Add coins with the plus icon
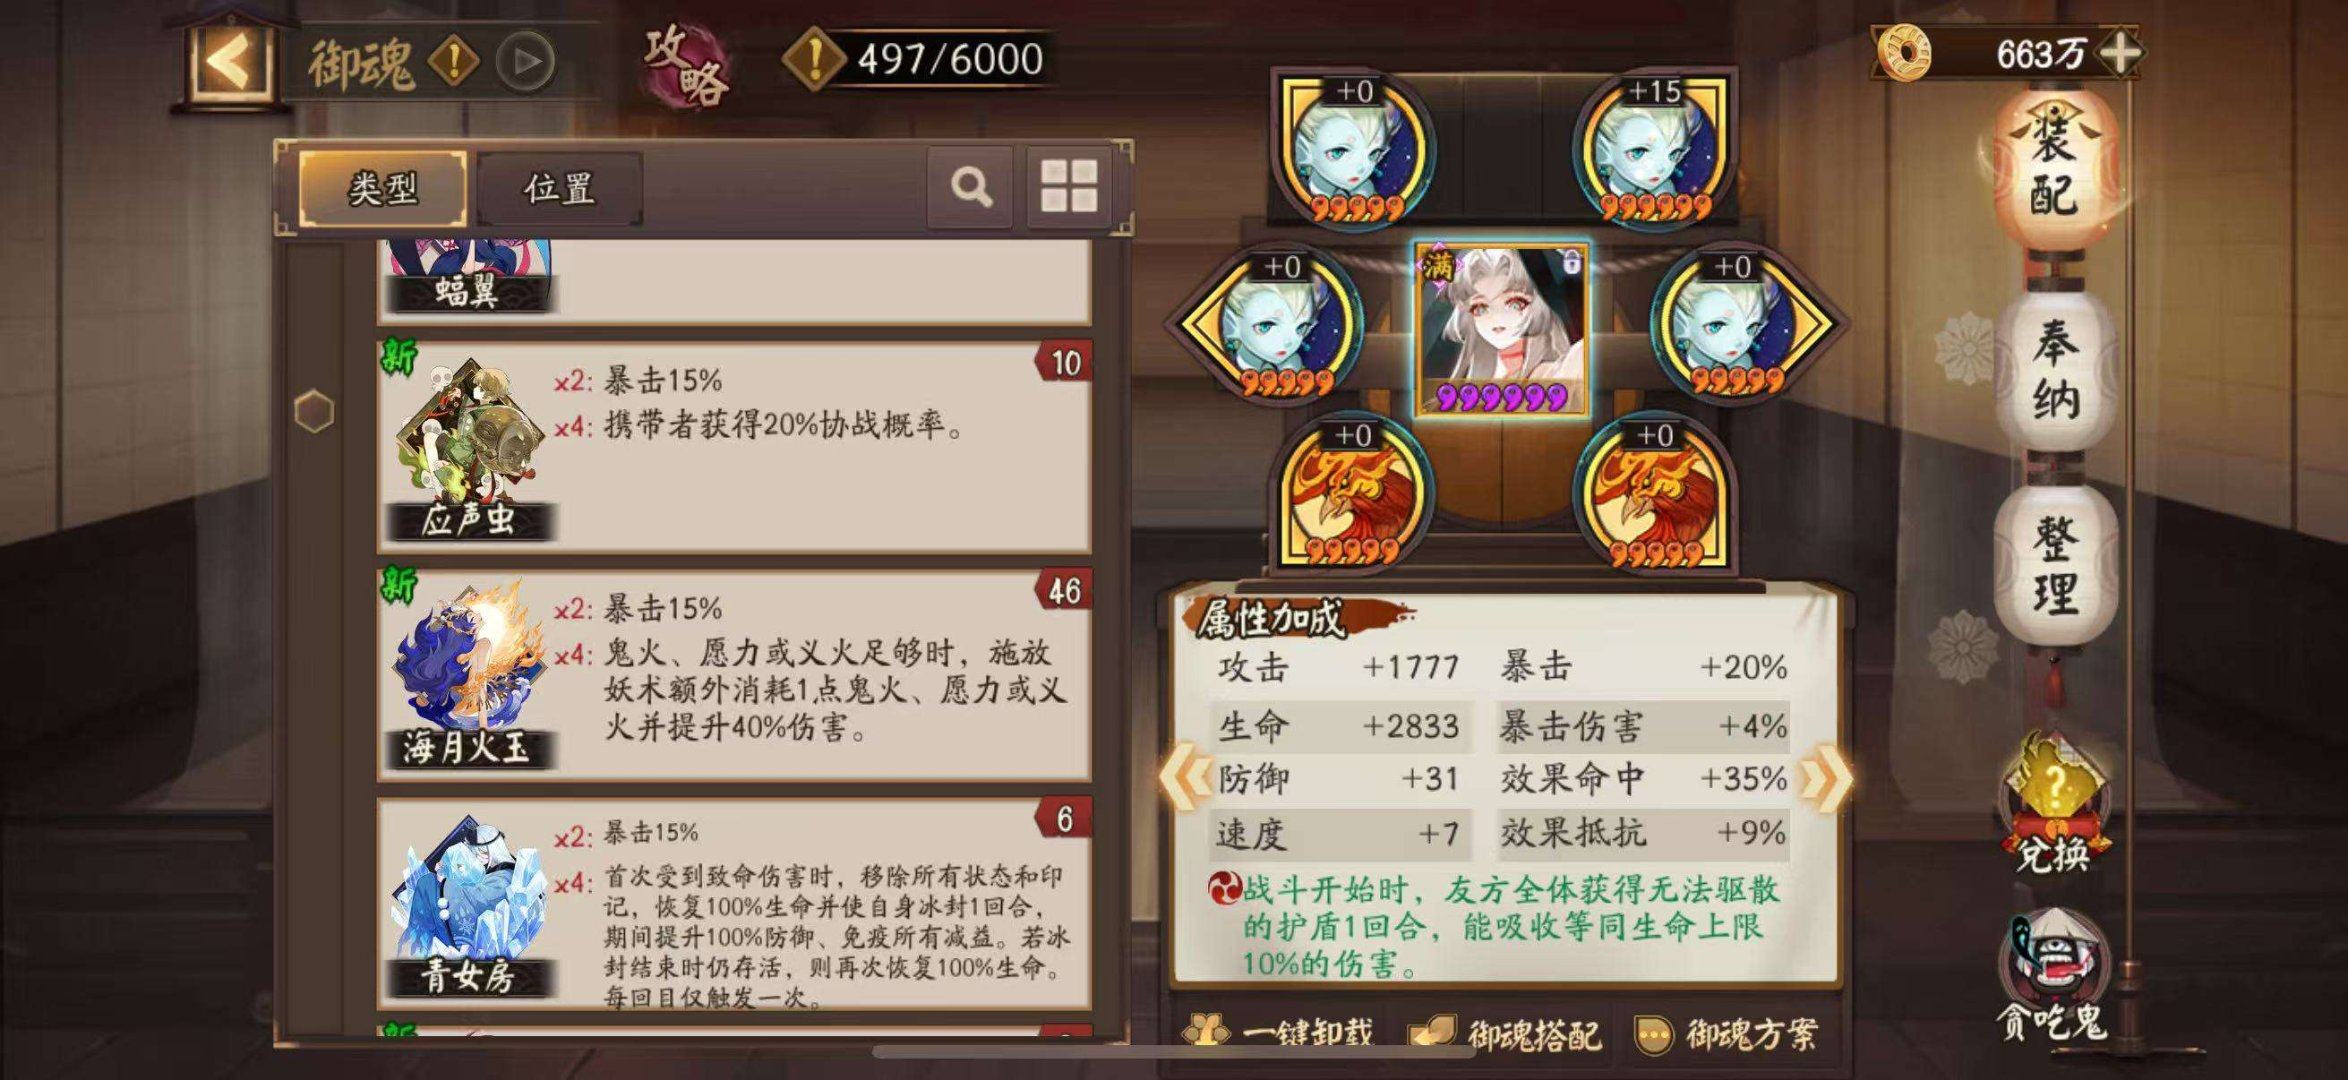Image resolution: width=2348 pixels, height=1080 pixels. click(x=2118, y=53)
